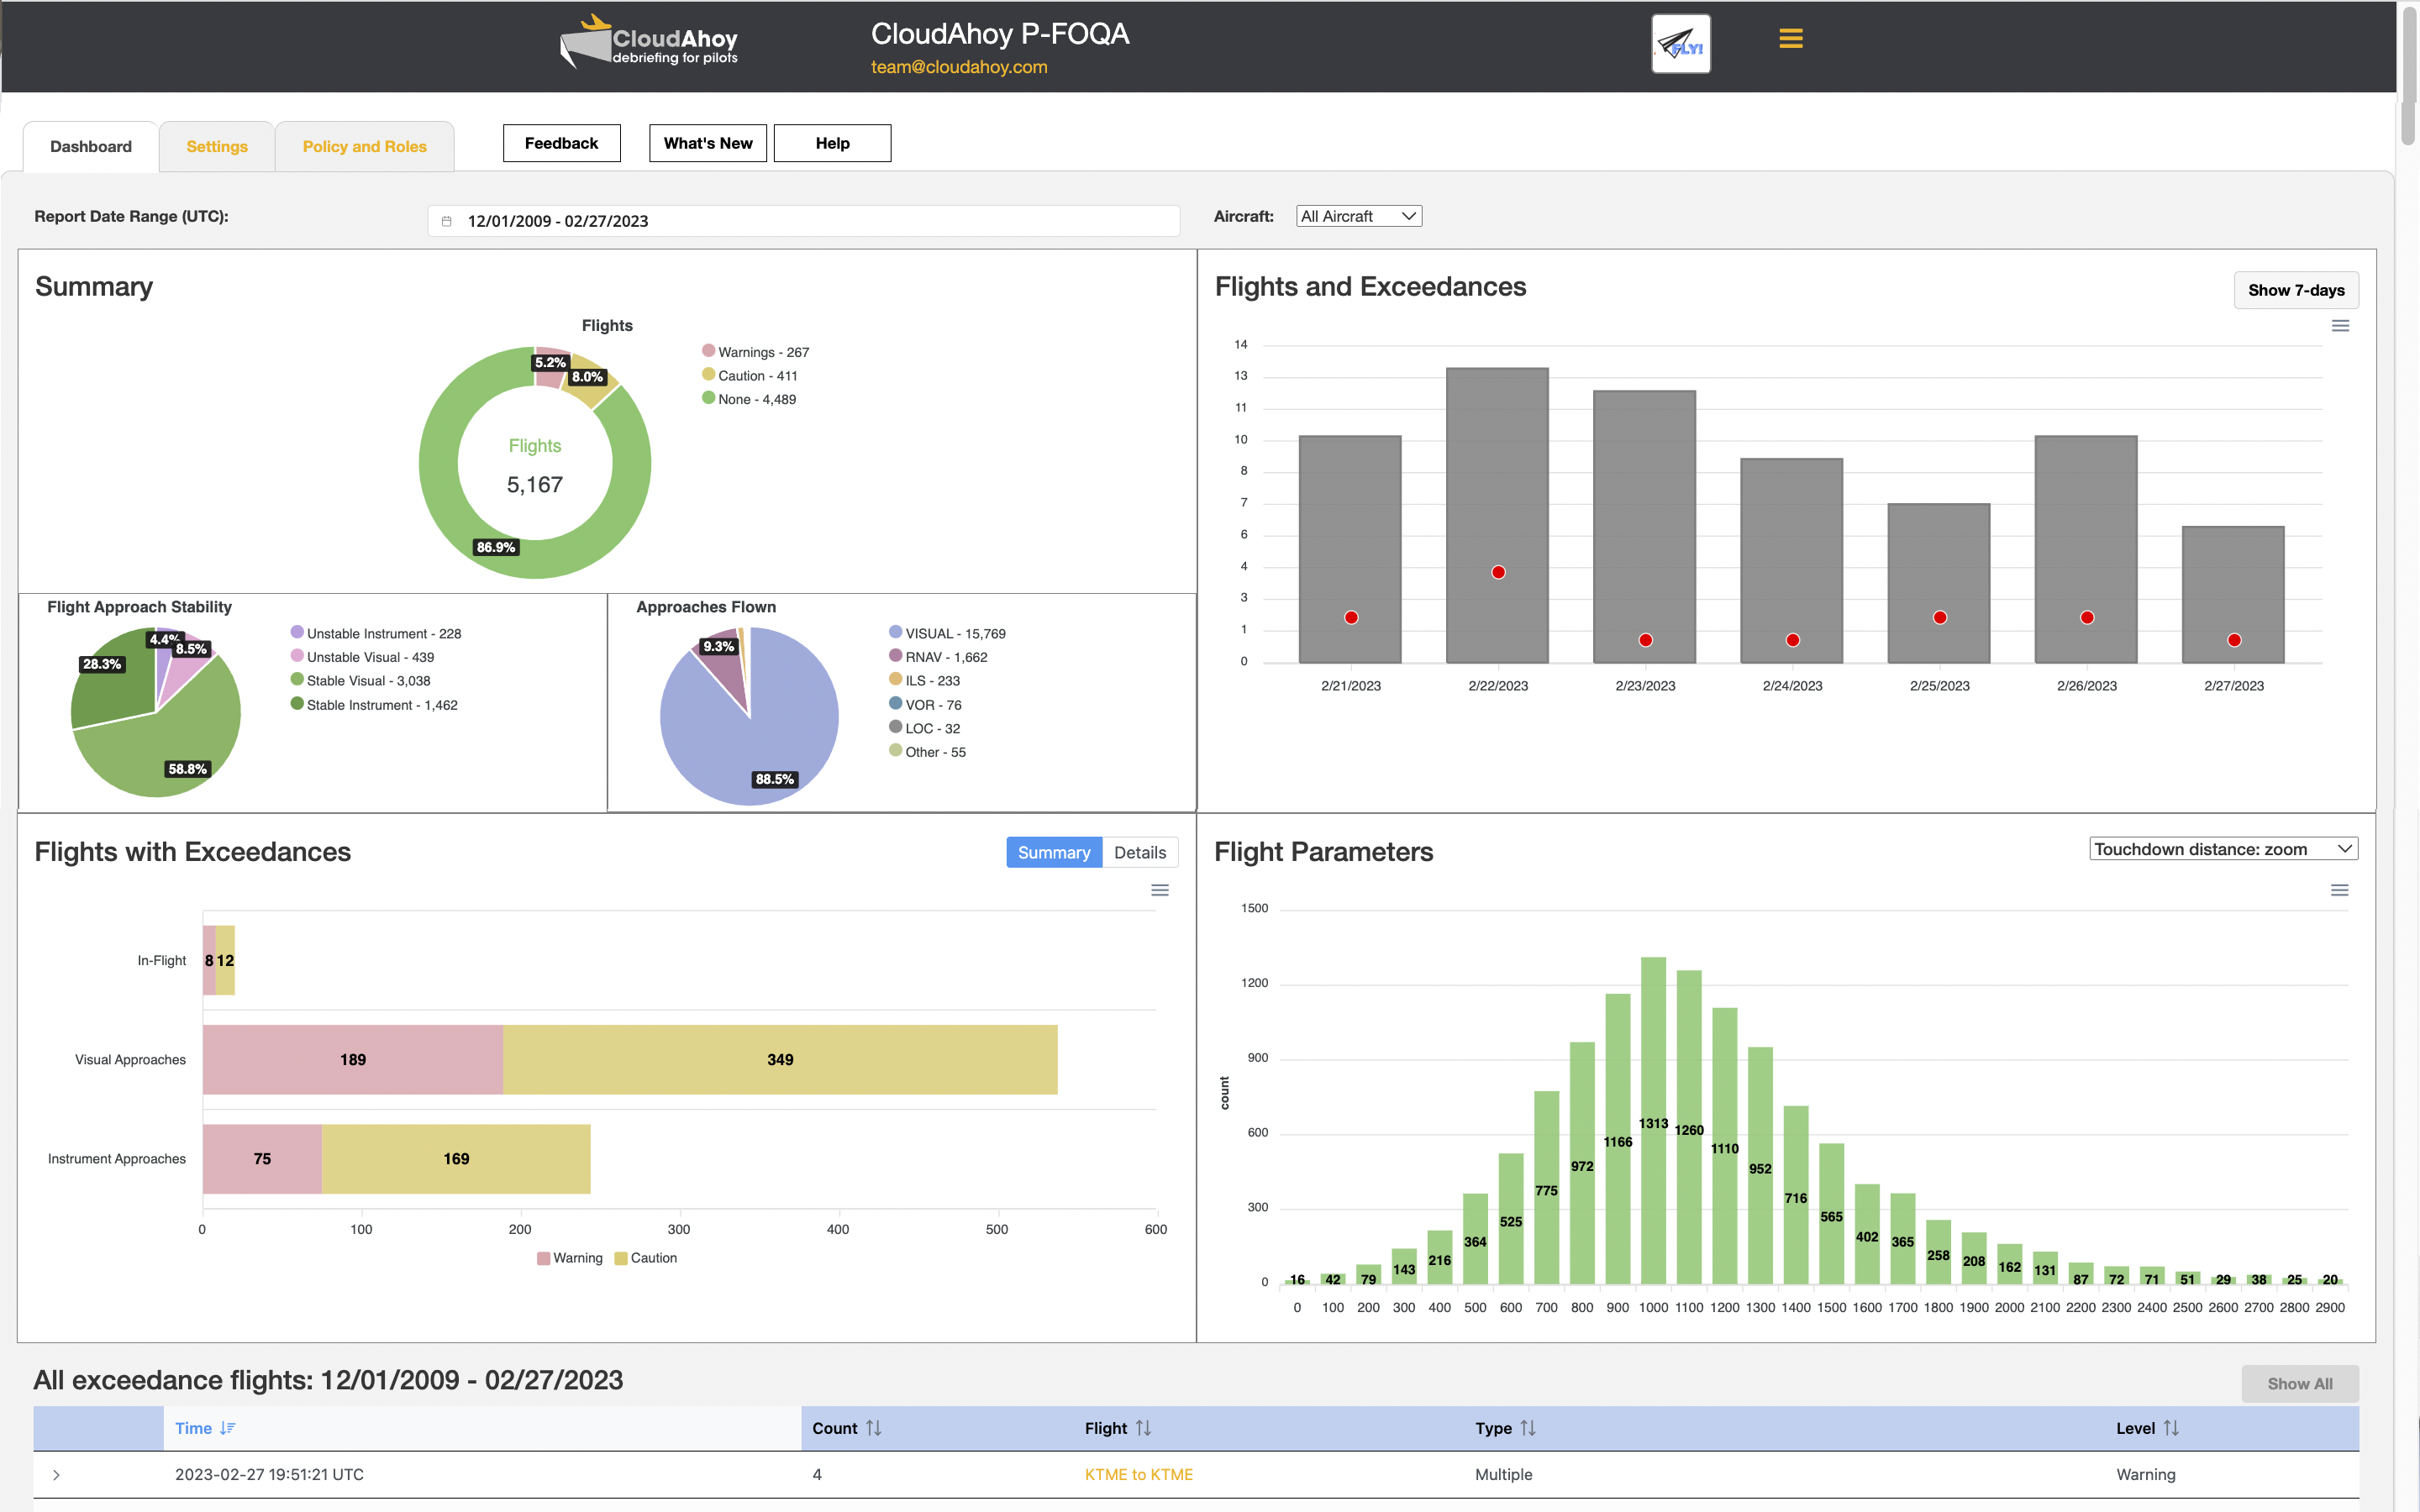Open the Policy and Roles tab
Viewport: 2420px width, 1512px height.
[365, 146]
